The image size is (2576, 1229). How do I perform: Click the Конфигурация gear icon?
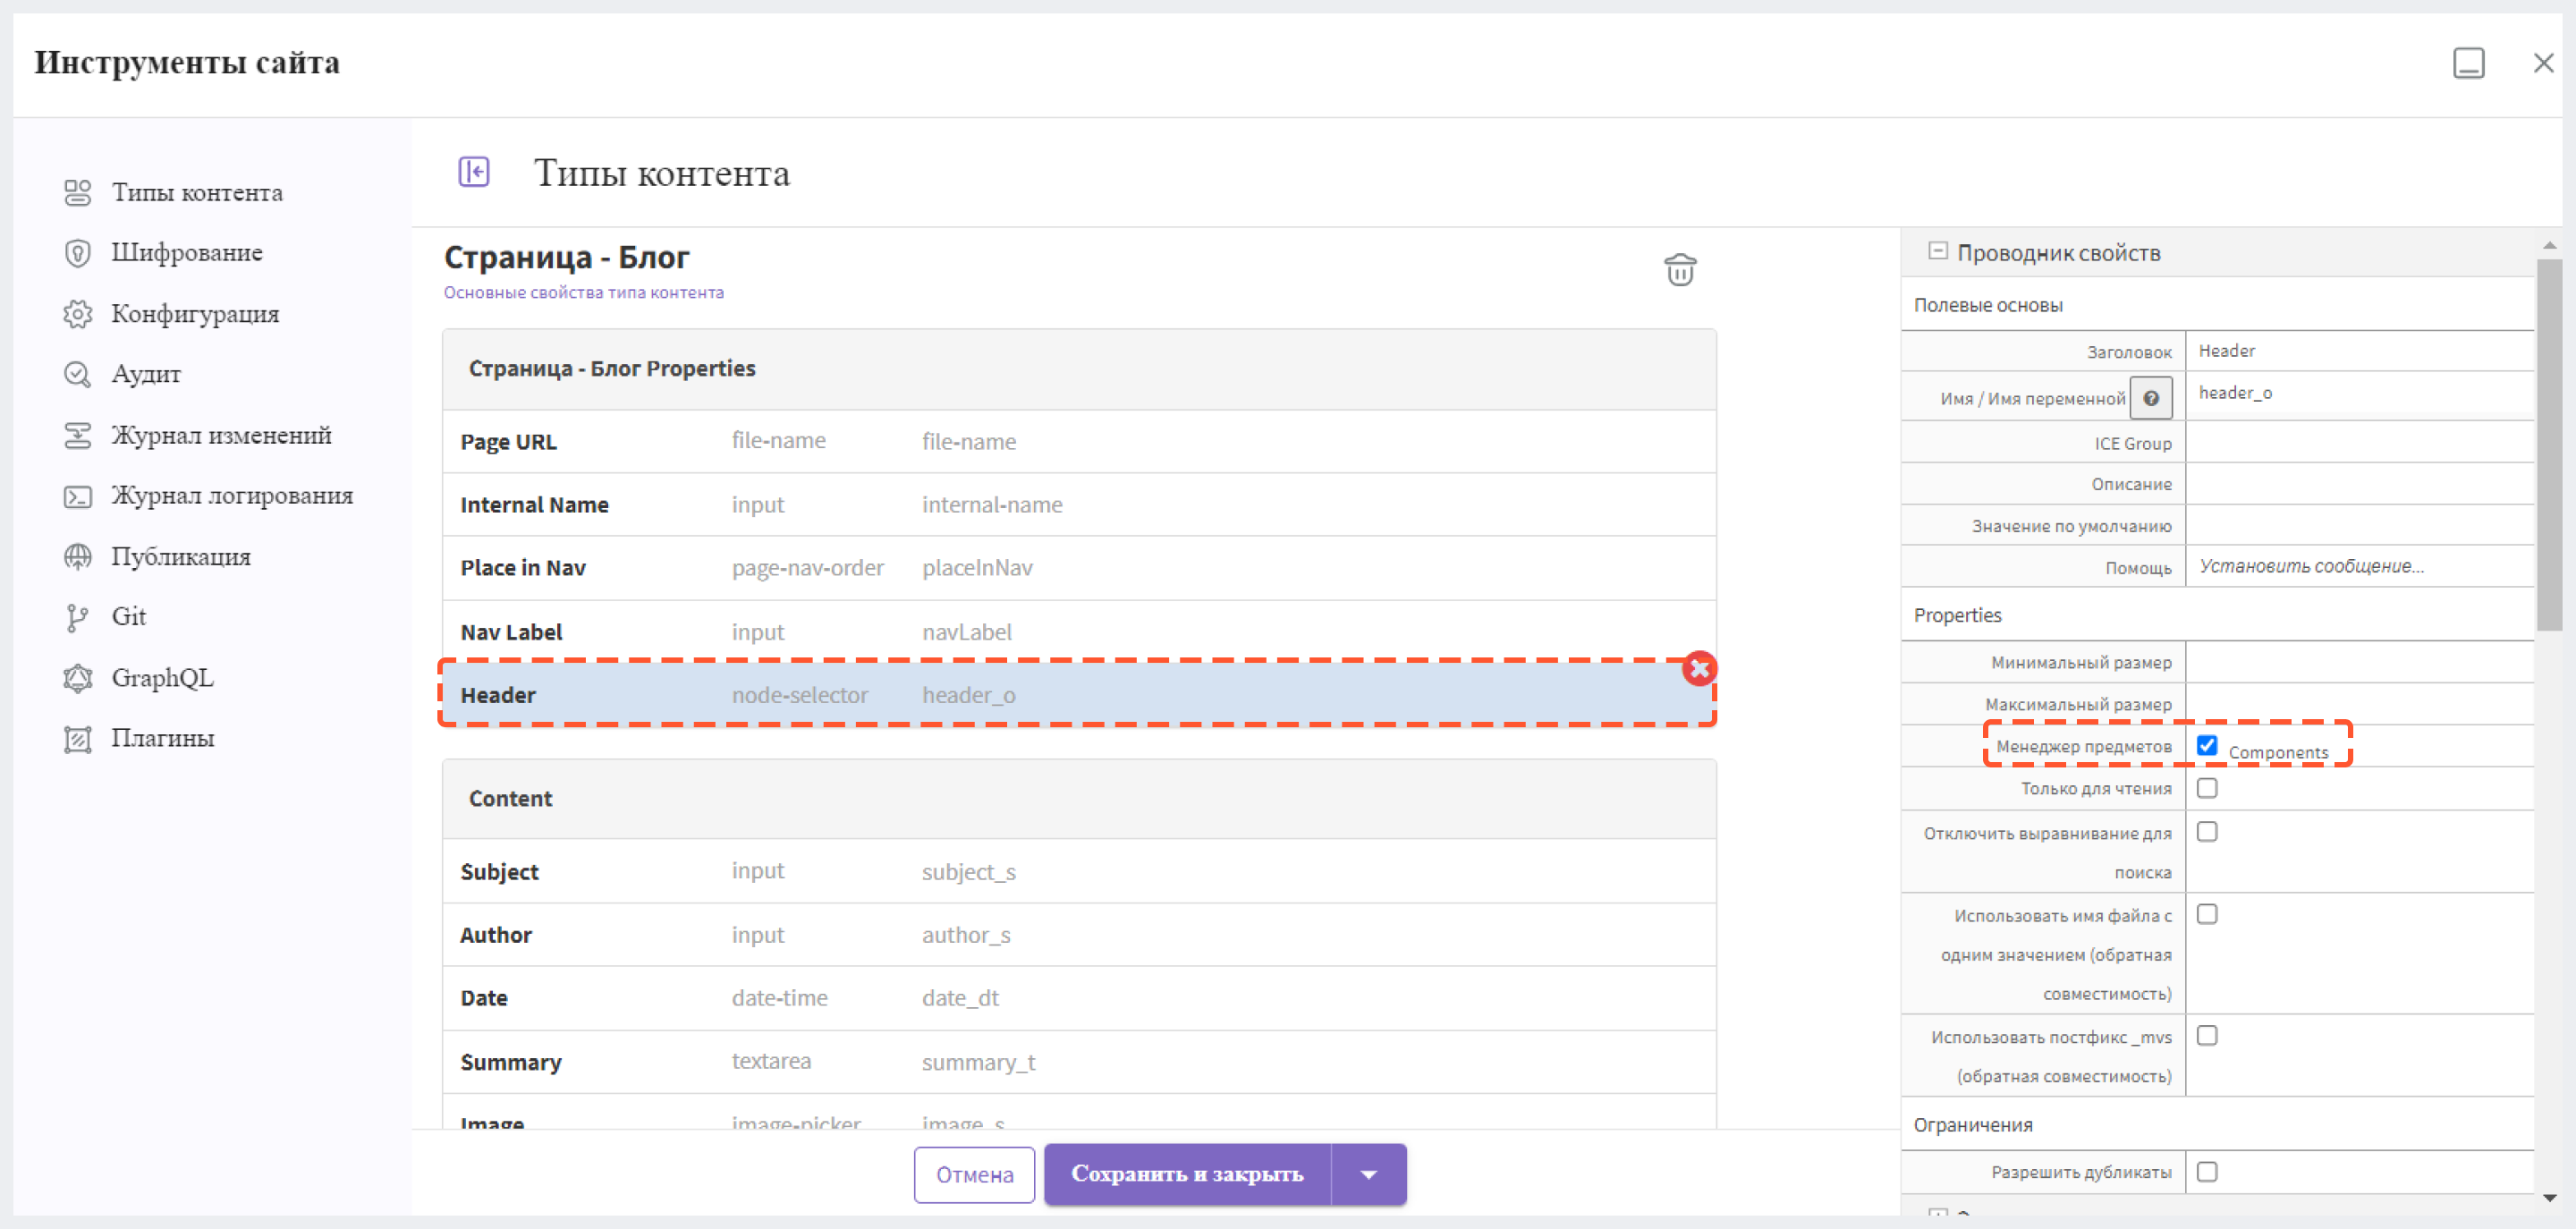[x=77, y=314]
